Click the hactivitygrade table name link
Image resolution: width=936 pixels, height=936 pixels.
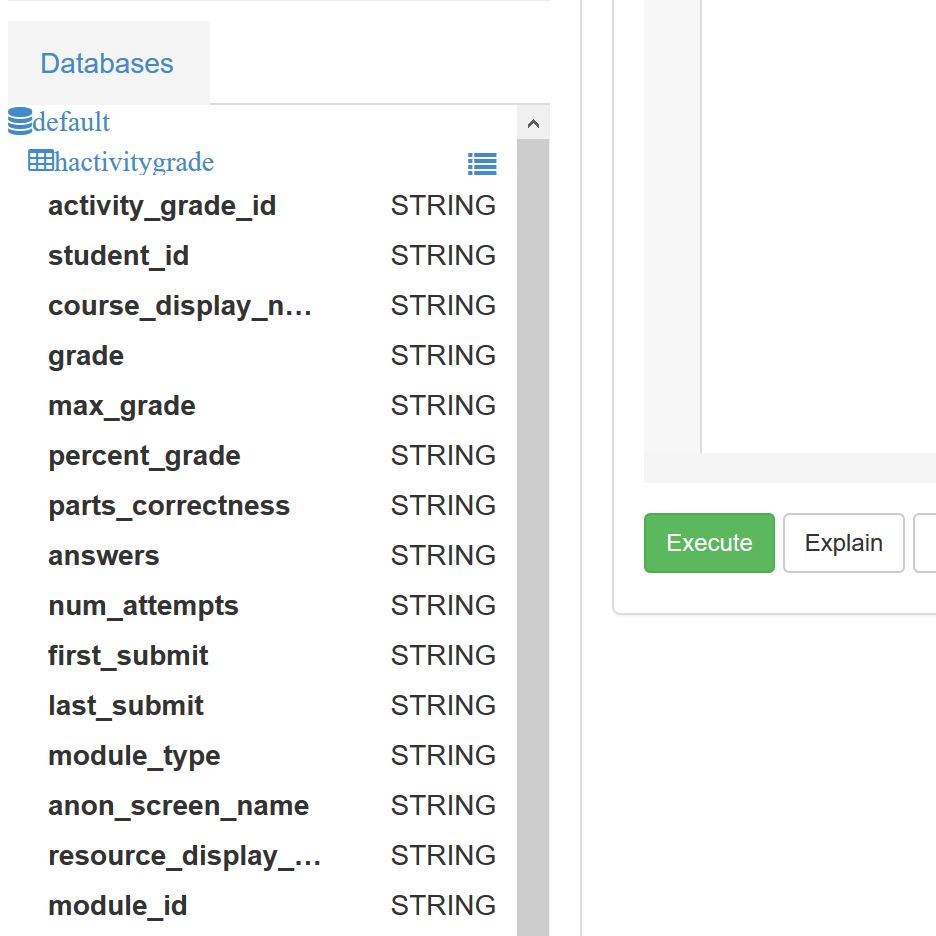coord(133,161)
